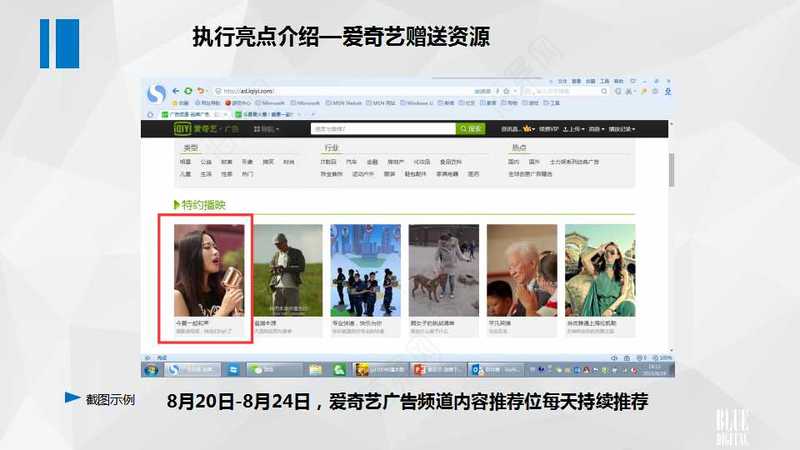Screen dimensions: 800x450
Task: Click the green 搜索 search button
Action: [x=470, y=129]
